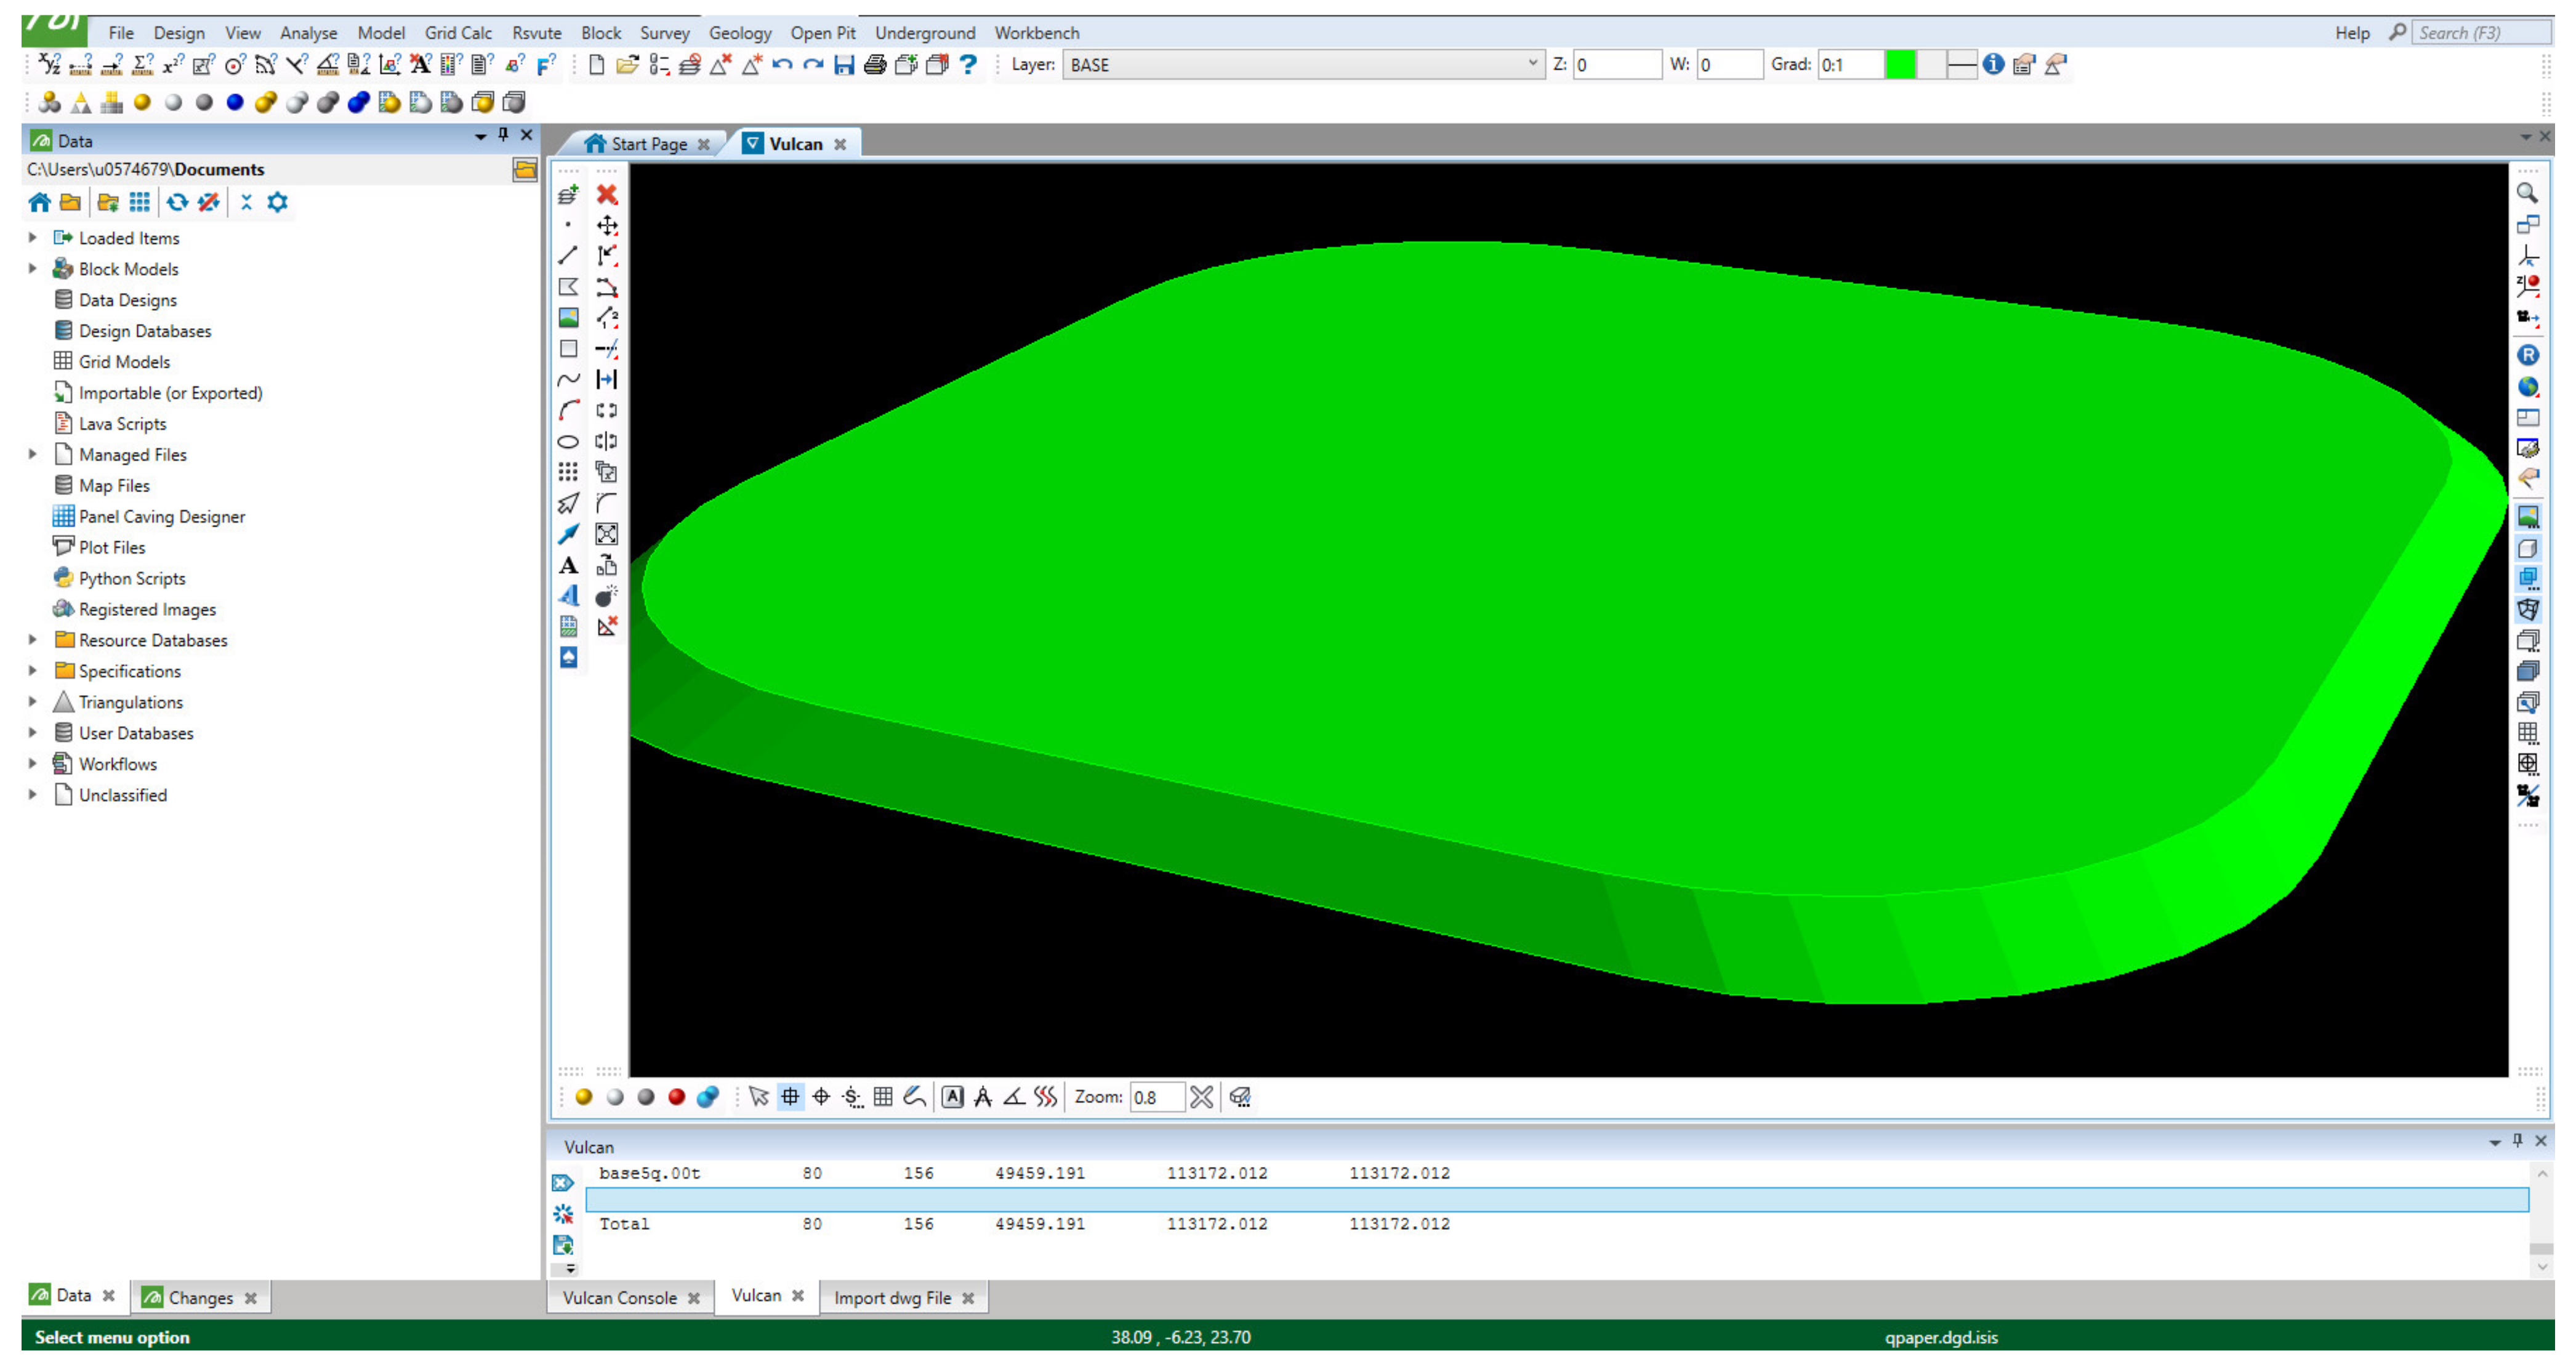Open the Python Scripts item
This screenshot has width=2576, height=1372.
pyautogui.click(x=132, y=578)
